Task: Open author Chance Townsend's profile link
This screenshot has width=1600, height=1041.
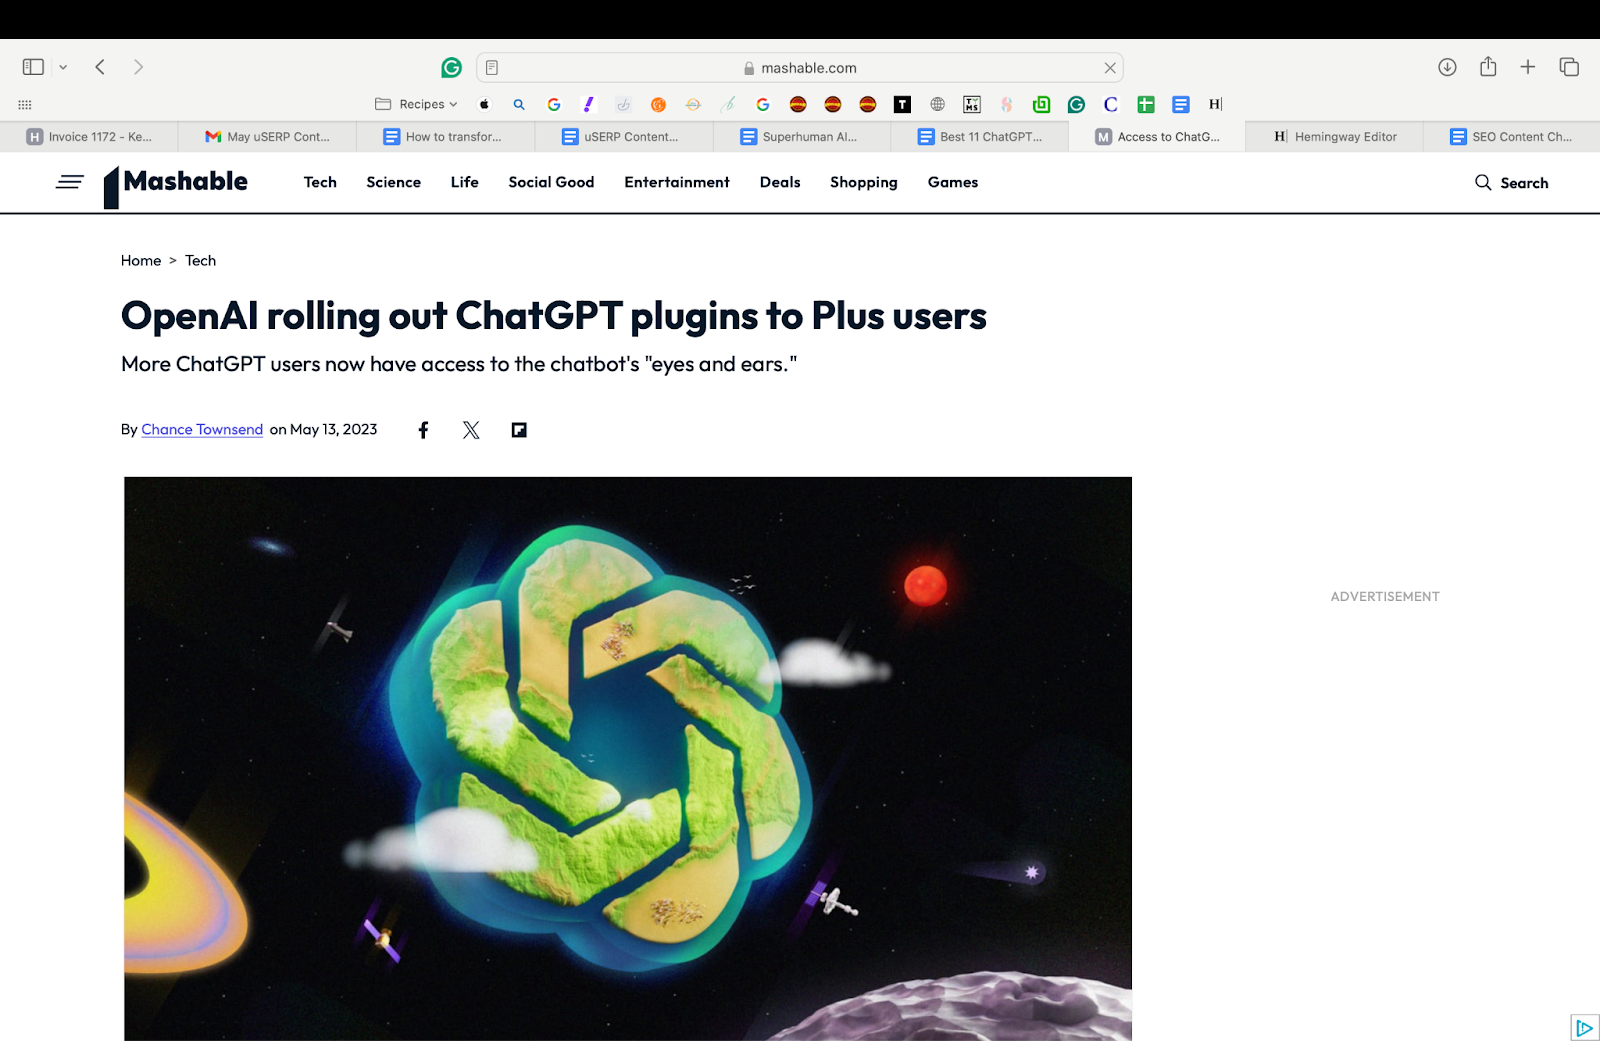Action: pos(202,429)
